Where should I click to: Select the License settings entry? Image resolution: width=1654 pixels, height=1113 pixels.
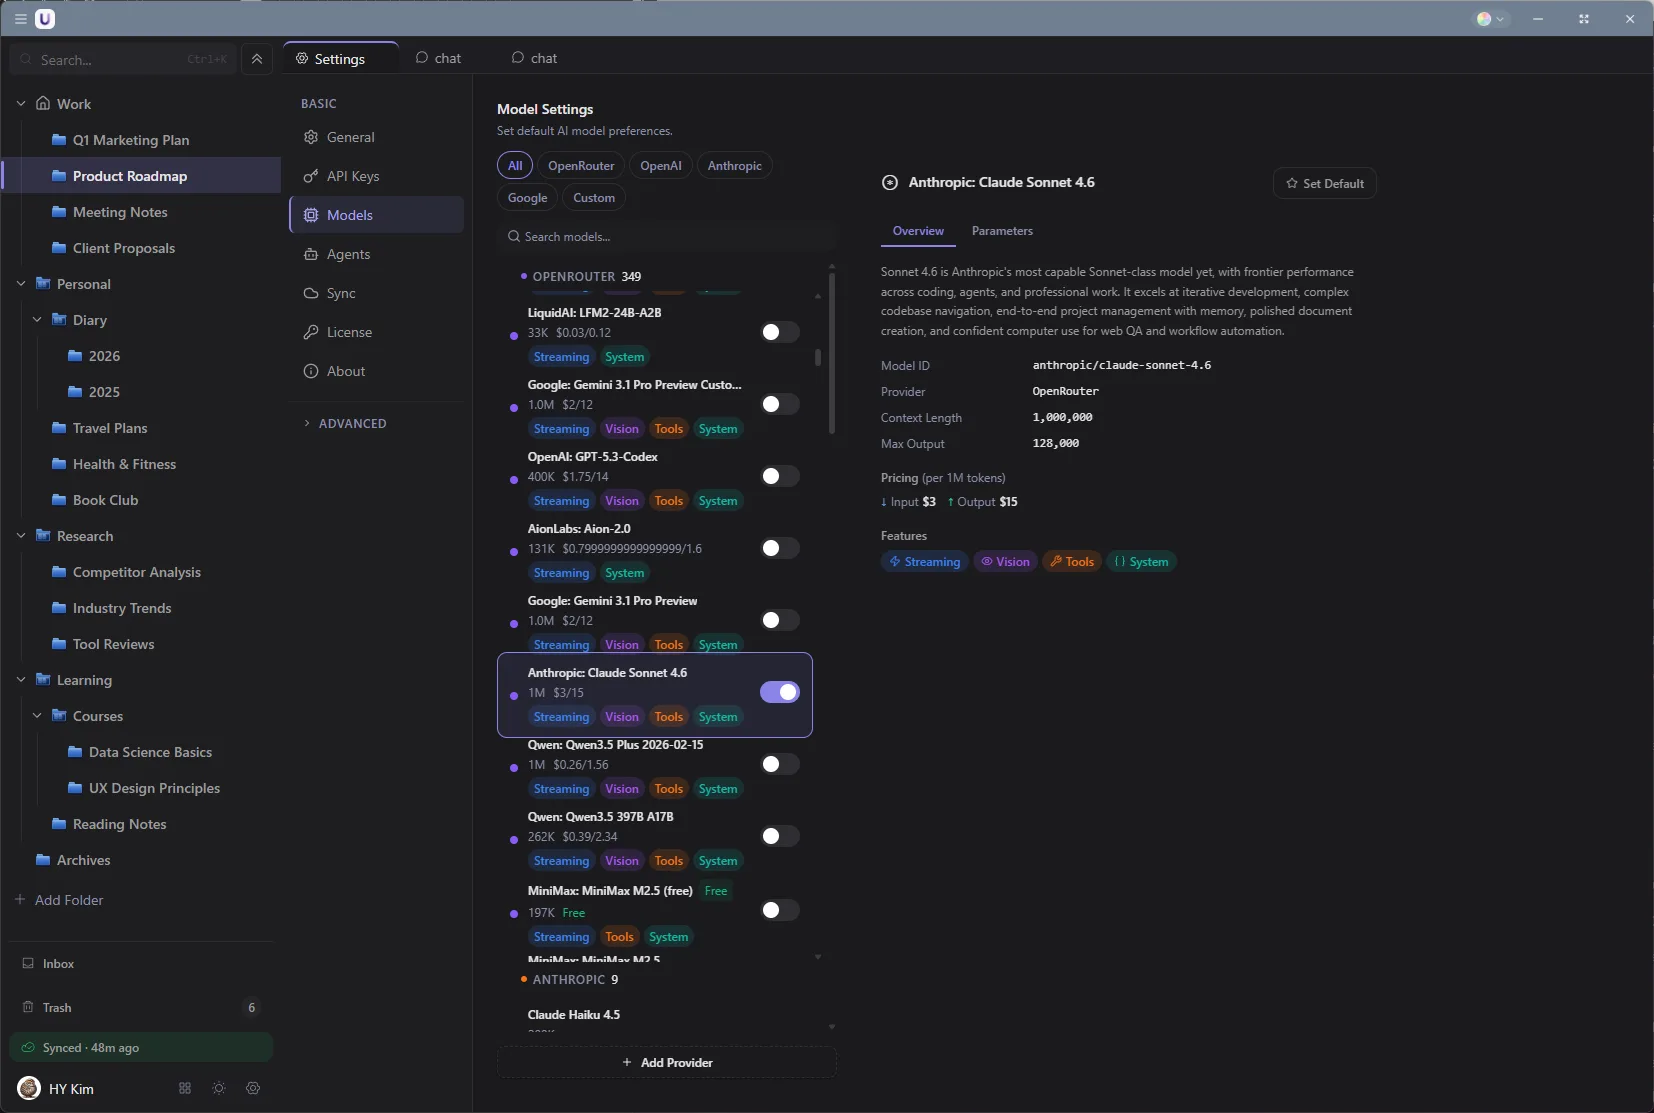click(x=347, y=332)
